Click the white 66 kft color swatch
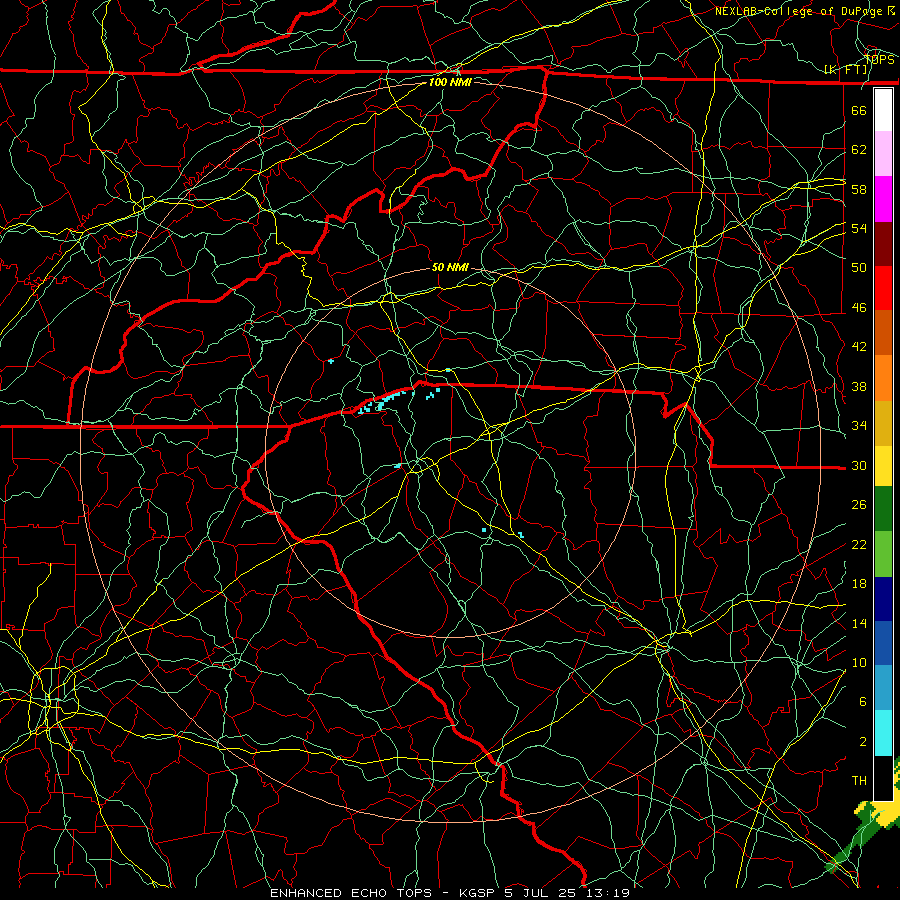 pos(883,110)
